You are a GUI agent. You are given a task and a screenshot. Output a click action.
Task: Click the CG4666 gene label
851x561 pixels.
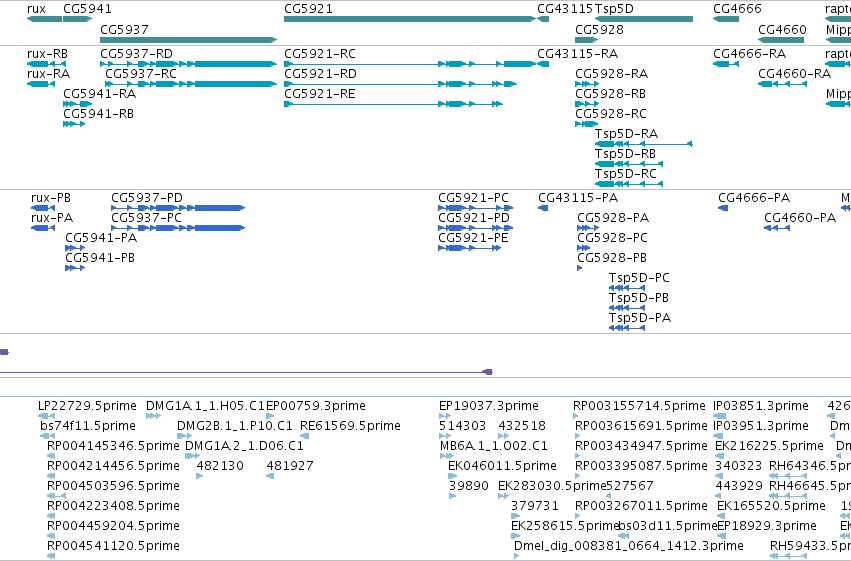(737, 9)
